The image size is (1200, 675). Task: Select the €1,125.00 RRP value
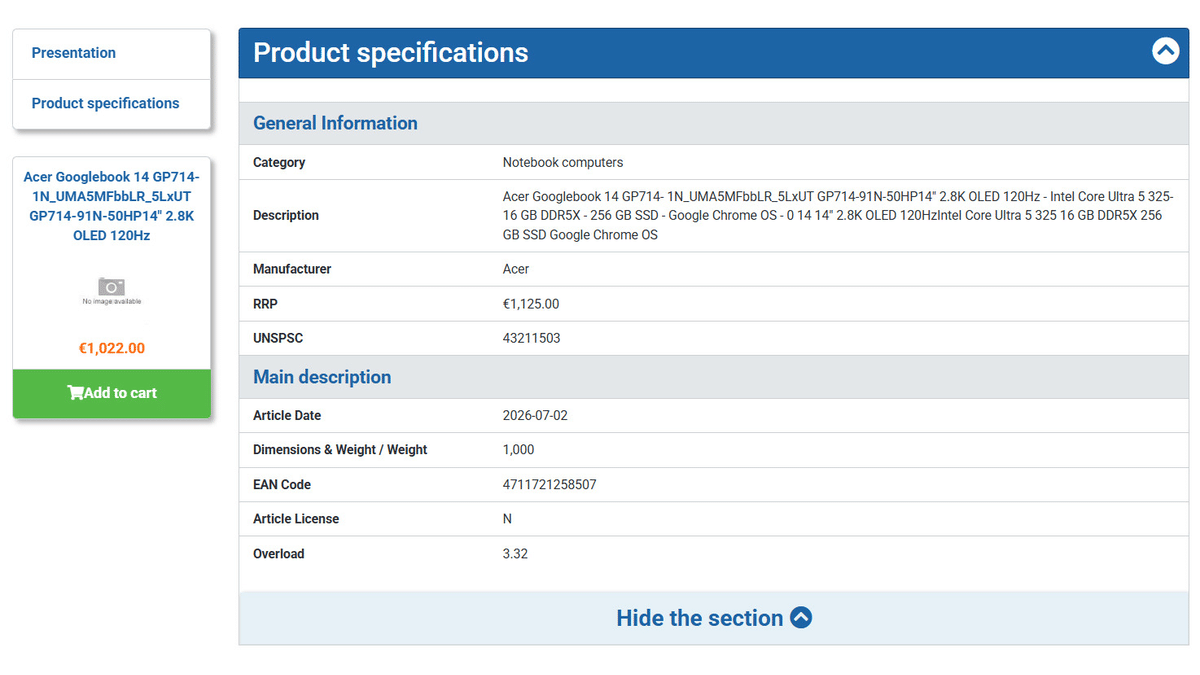(x=531, y=304)
